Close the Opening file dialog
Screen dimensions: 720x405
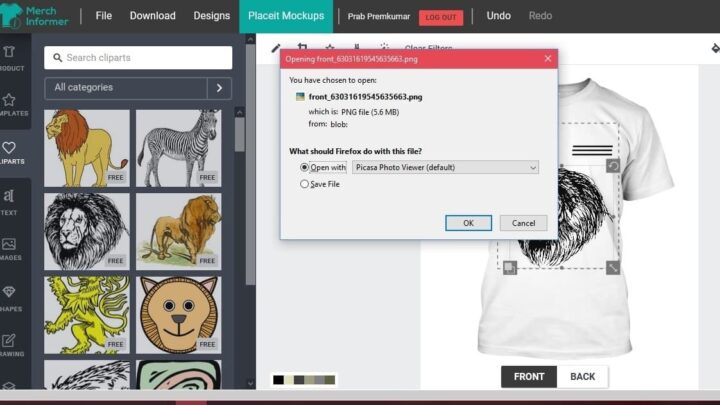547,58
